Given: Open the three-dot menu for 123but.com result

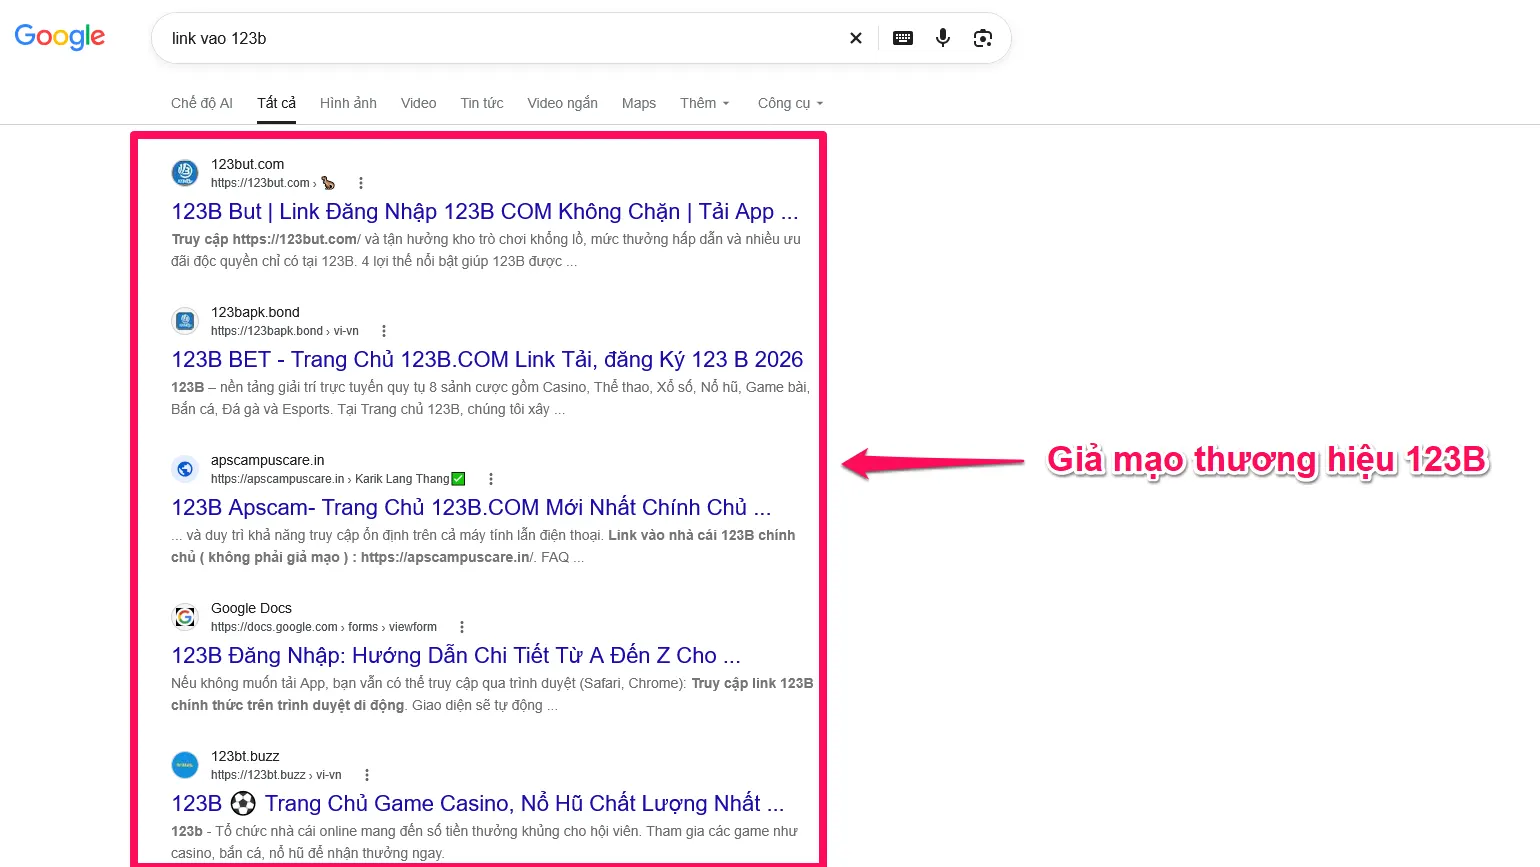Looking at the screenshot, I should tap(361, 183).
